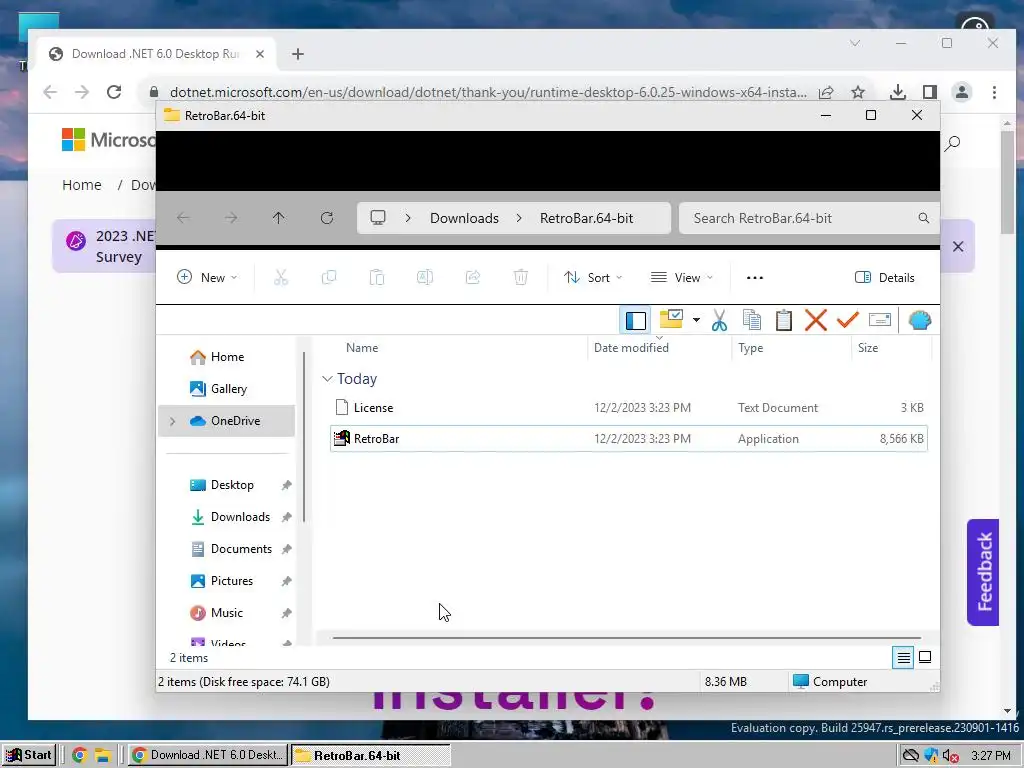1024x768 pixels.
Task: Sort by the Name column header
Action: click(x=362, y=347)
